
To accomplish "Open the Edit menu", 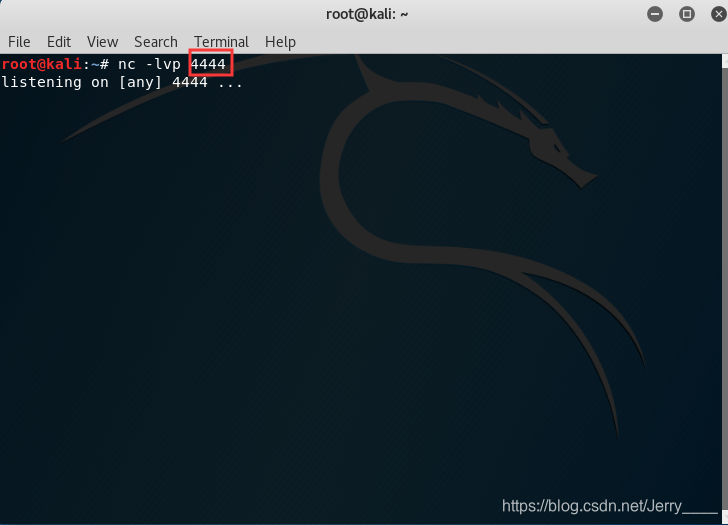I will pos(59,42).
